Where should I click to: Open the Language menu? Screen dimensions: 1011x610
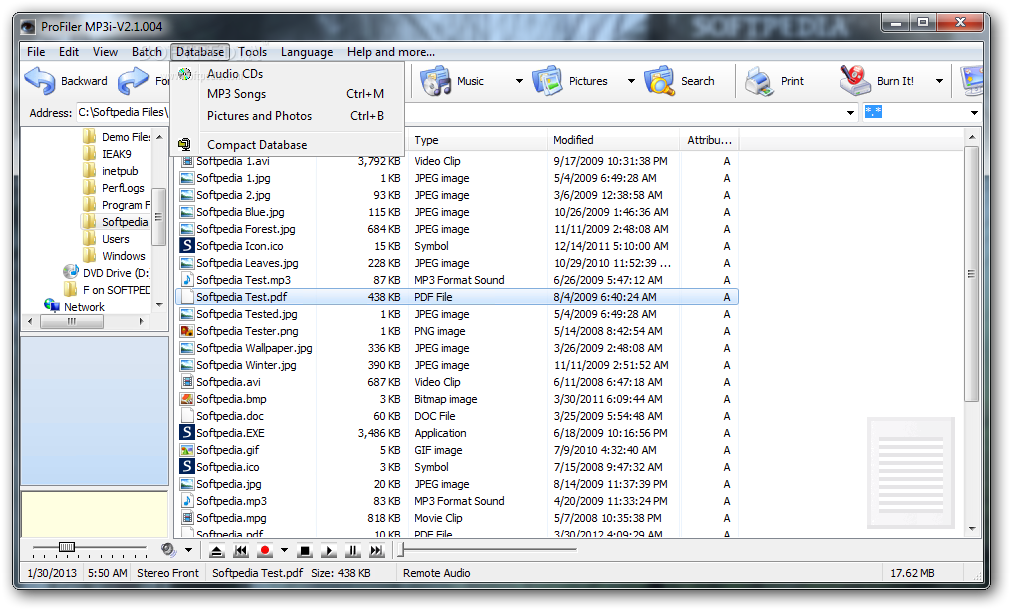point(307,52)
